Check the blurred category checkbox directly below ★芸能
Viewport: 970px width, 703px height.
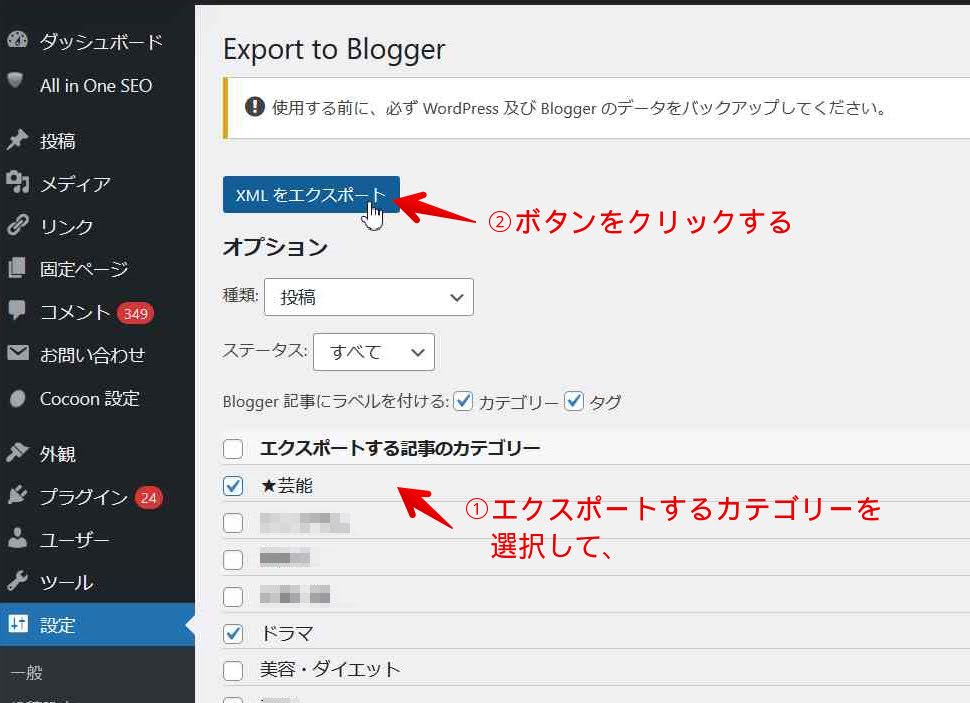(x=233, y=522)
